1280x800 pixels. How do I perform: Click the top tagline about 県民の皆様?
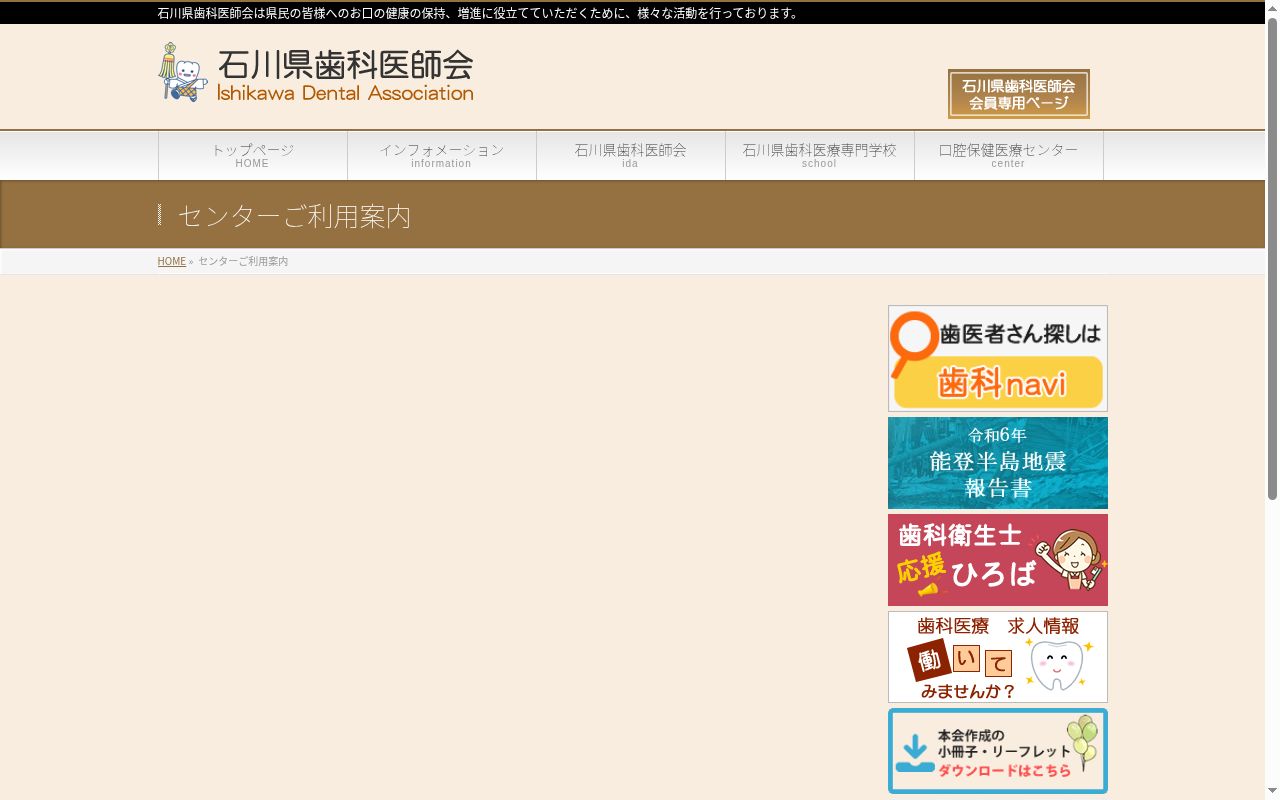(480, 13)
